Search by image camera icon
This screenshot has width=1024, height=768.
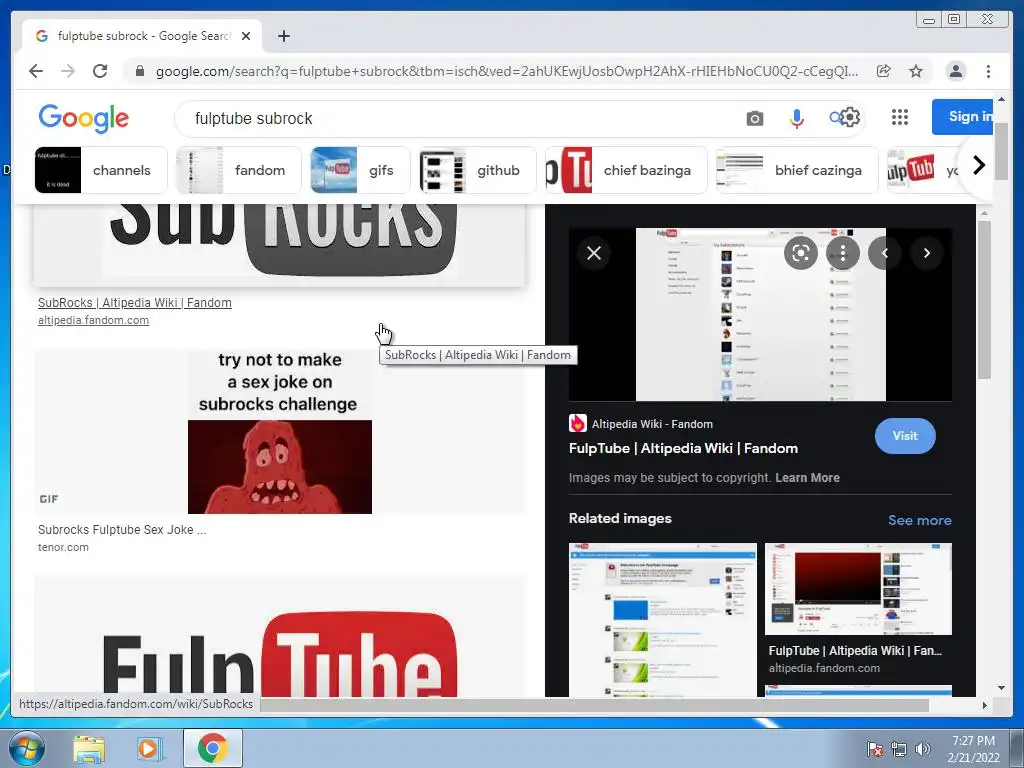(754, 118)
